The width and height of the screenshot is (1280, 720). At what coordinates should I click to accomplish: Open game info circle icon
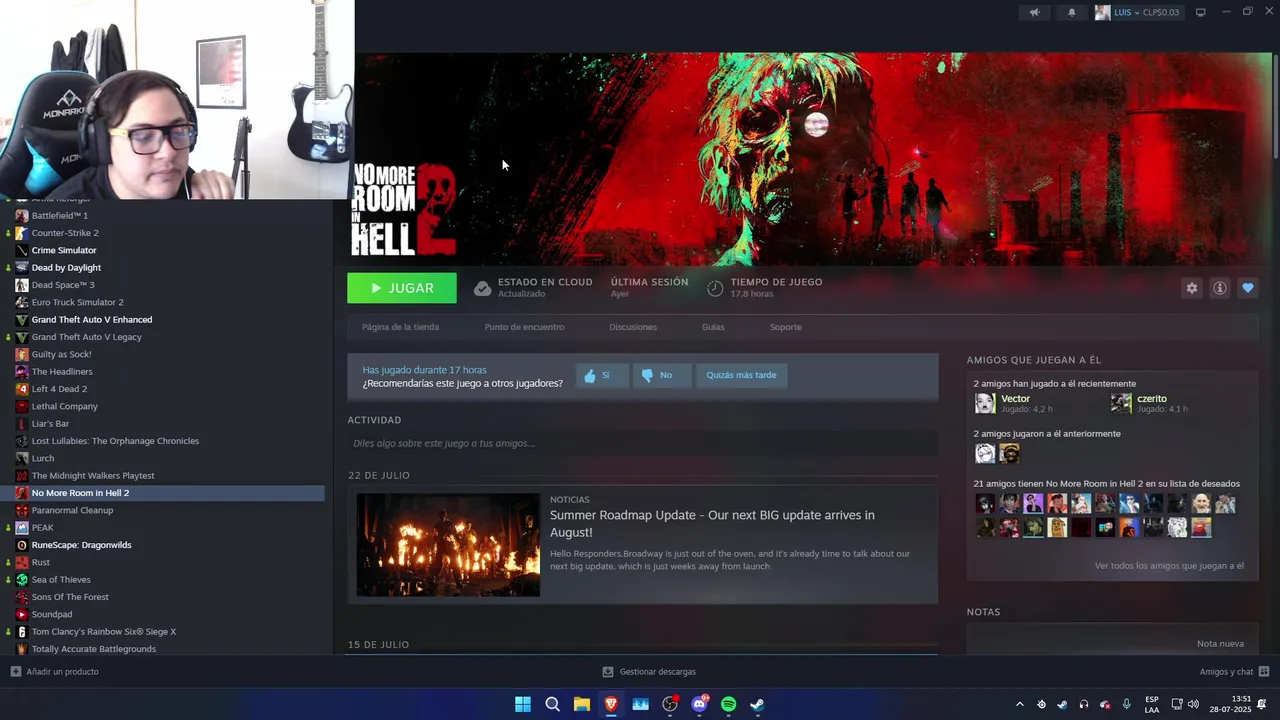(1219, 288)
